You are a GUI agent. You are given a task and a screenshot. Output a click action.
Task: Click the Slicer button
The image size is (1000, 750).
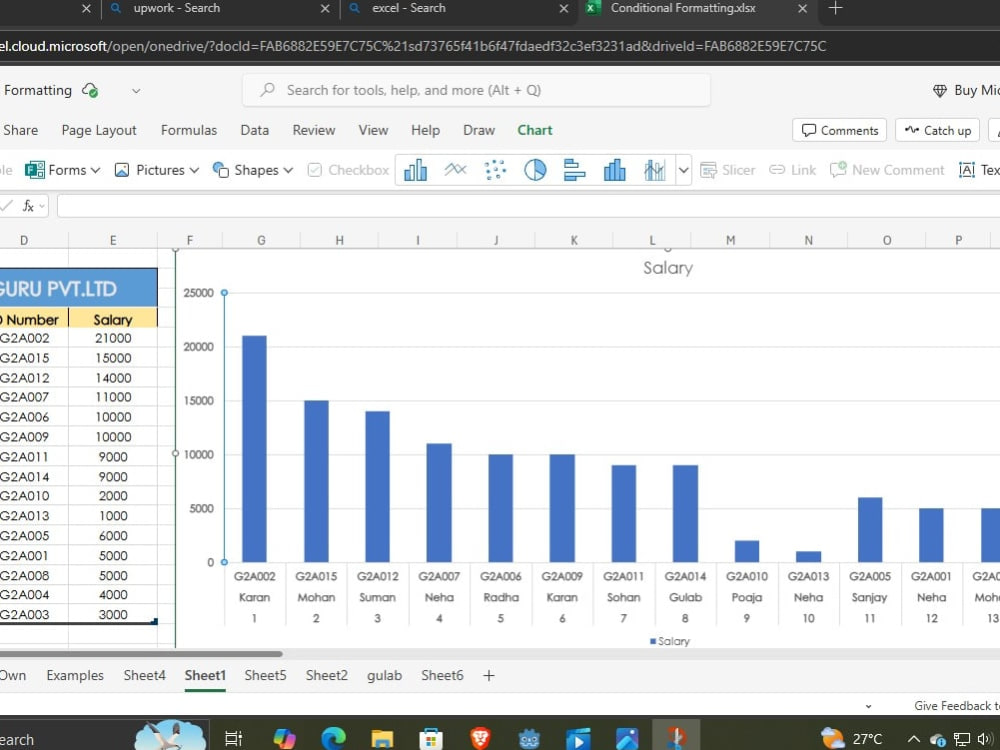click(728, 170)
